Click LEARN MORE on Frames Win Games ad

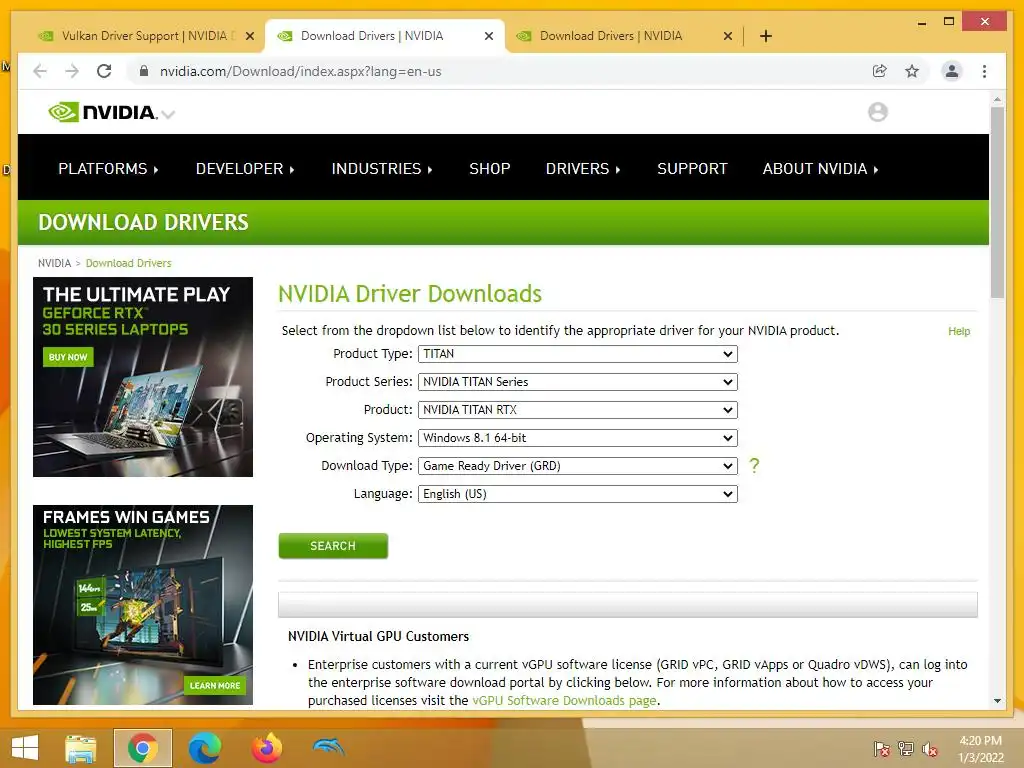[215, 686]
